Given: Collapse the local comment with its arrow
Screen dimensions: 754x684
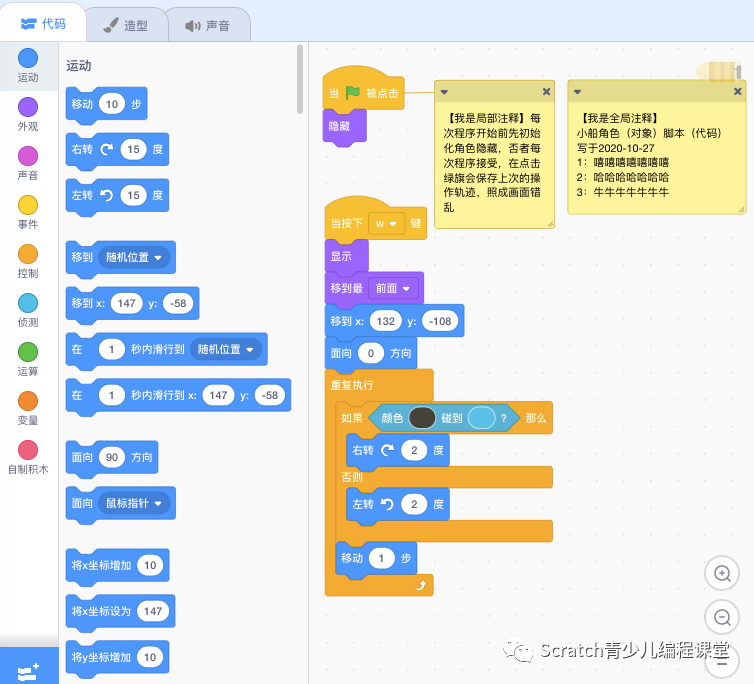Looking at the screenshot, I should [444, 92].
